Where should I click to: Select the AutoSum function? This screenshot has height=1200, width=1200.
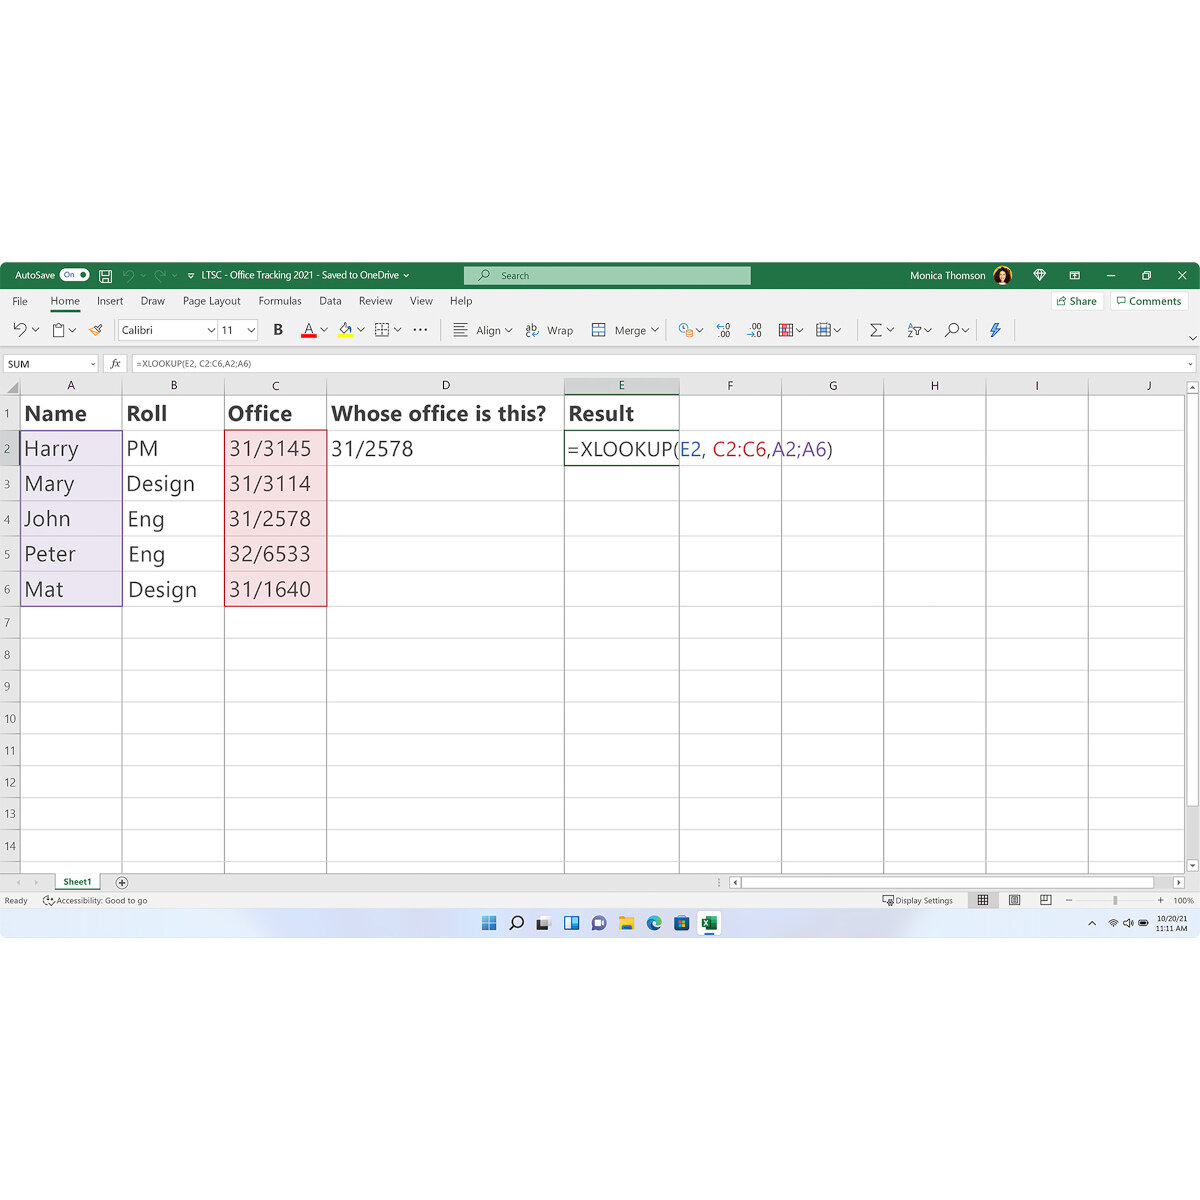[876, 330]
